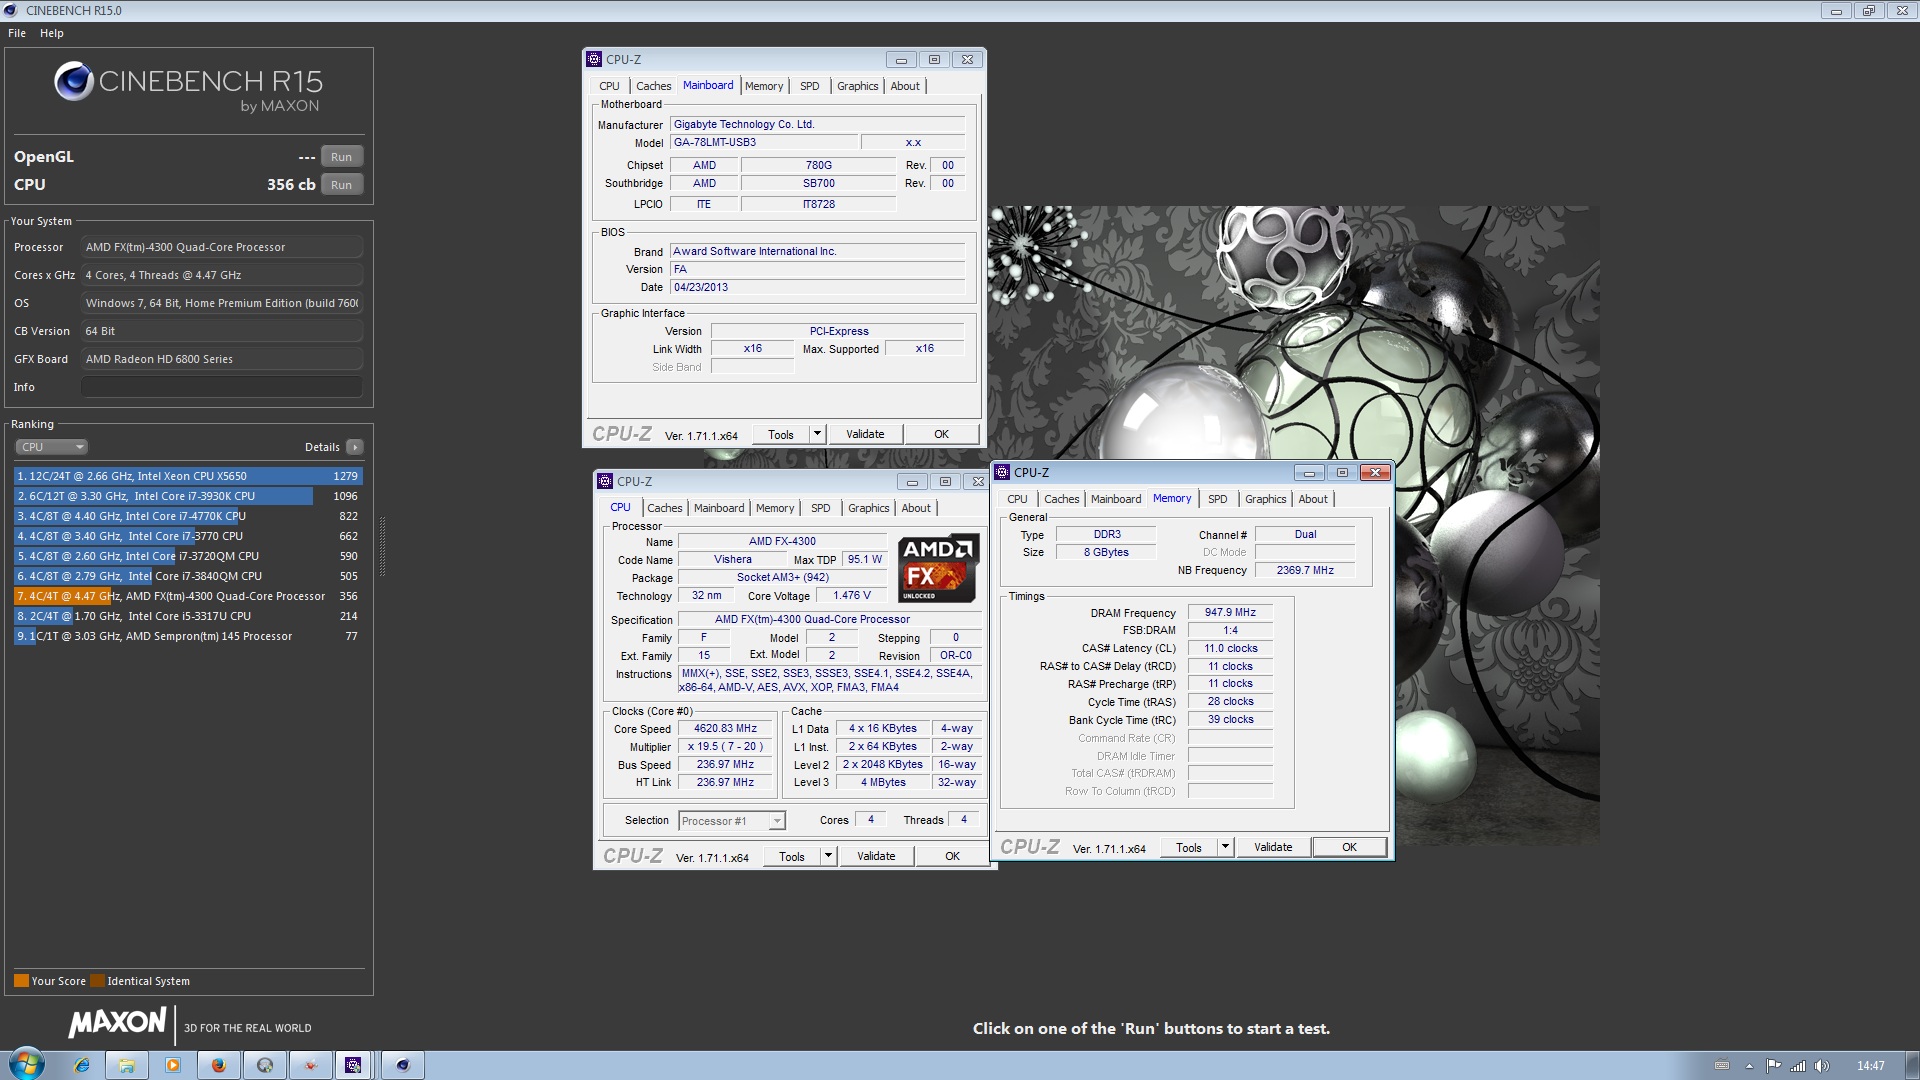Image resolution: width=1920 pixels, height=1080 pixels.
Task: Switch to Firefox in the taskbar
Action: coord(218,1065)
